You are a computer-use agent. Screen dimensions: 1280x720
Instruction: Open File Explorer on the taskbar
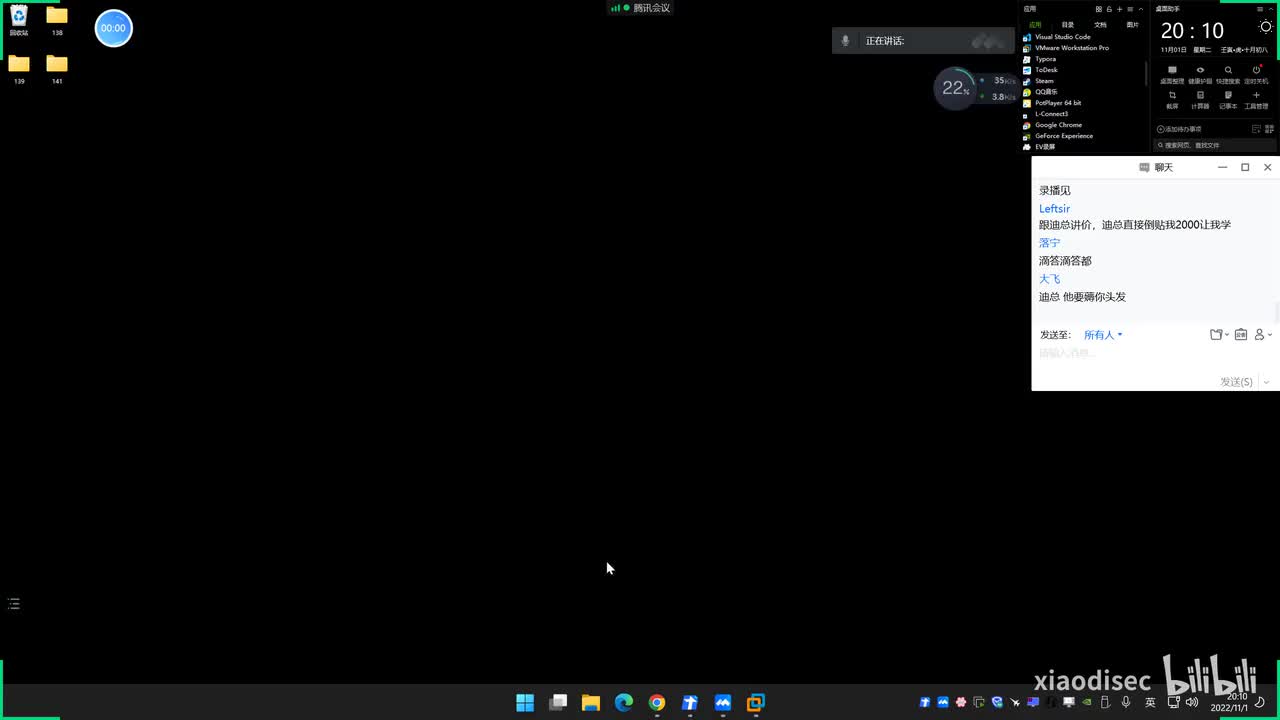pos(591,703)
